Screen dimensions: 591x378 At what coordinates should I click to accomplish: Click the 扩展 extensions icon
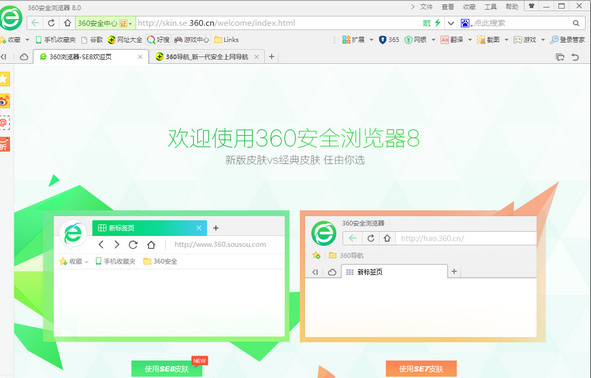point(354,40)
